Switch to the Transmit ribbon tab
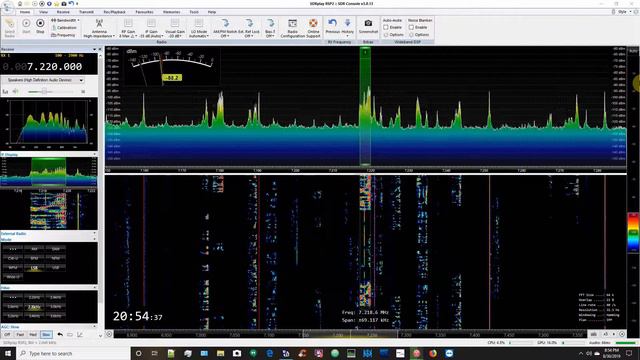 point(86,12)
